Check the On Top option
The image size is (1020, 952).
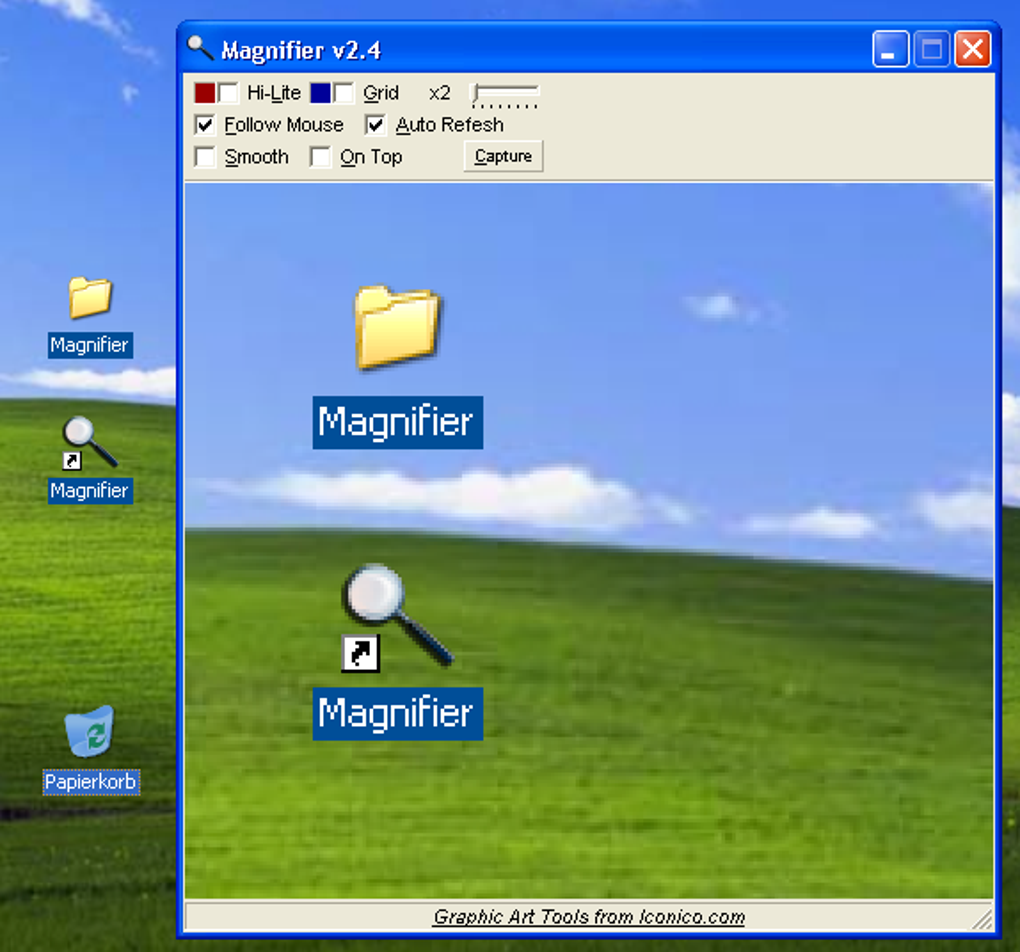point(320,156)
